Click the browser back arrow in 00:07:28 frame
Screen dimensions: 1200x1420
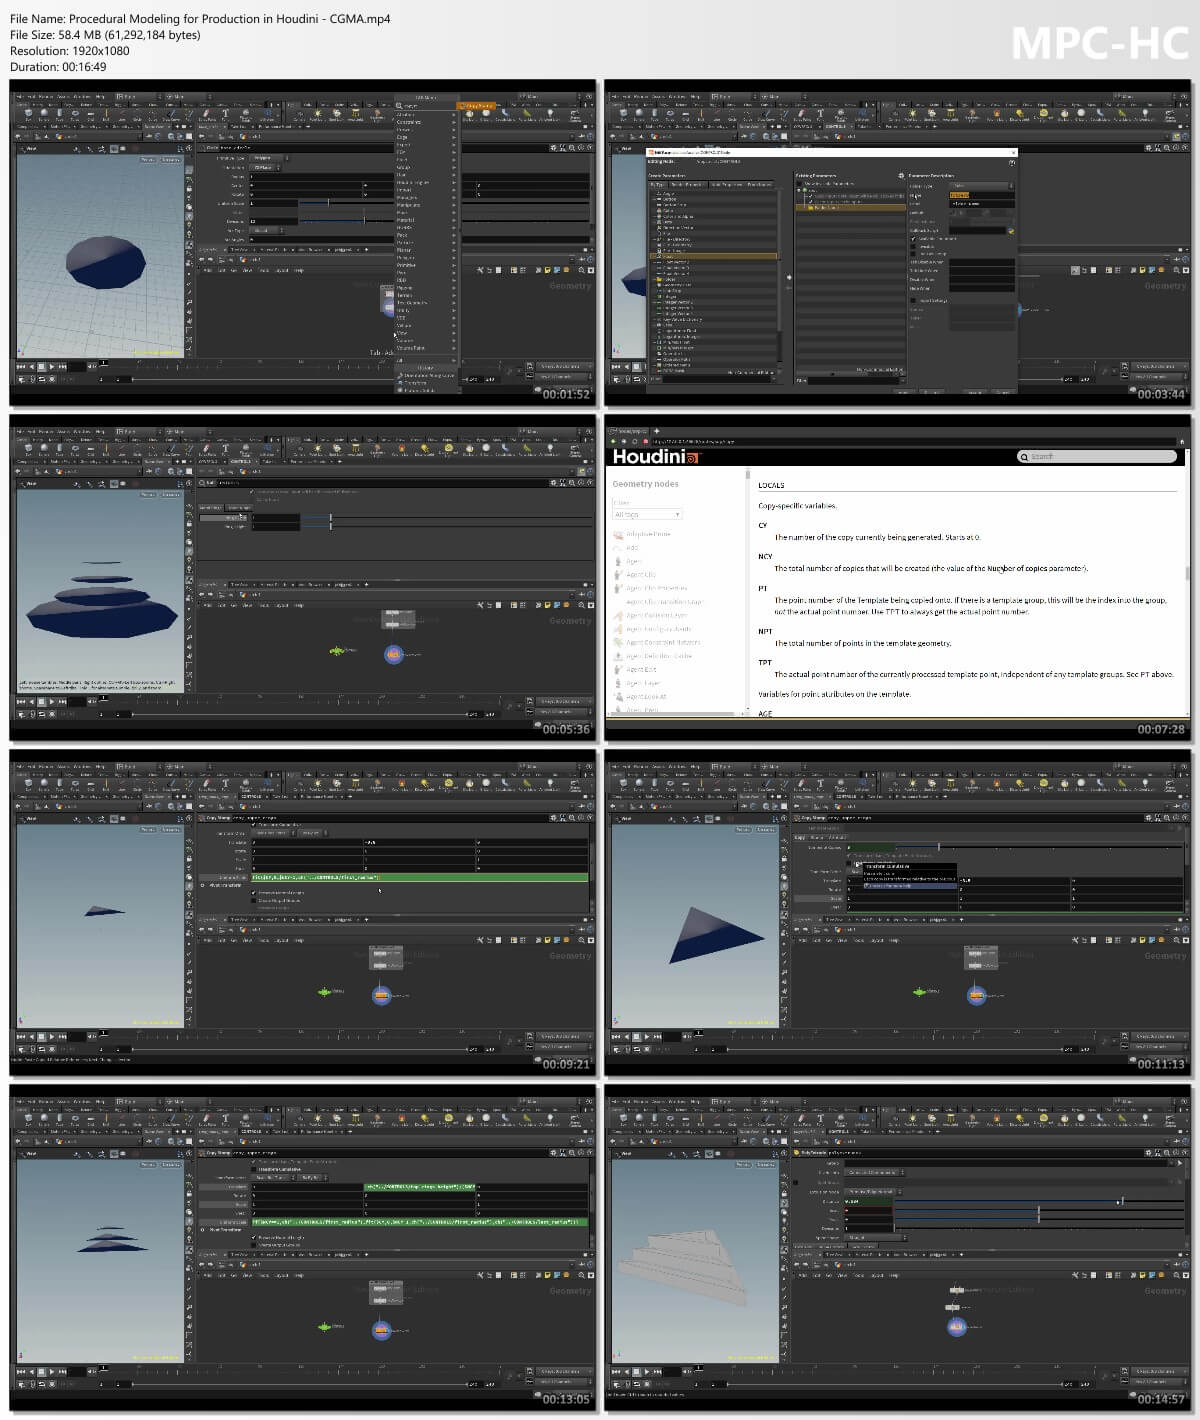click(613, 442)
